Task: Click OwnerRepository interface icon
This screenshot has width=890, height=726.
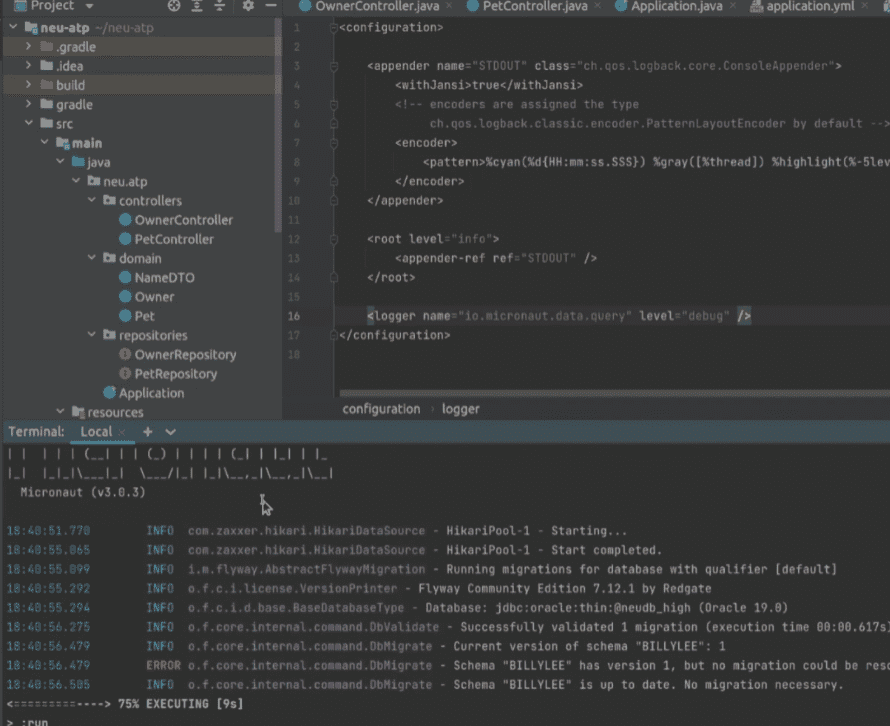Action: (125, 355)
